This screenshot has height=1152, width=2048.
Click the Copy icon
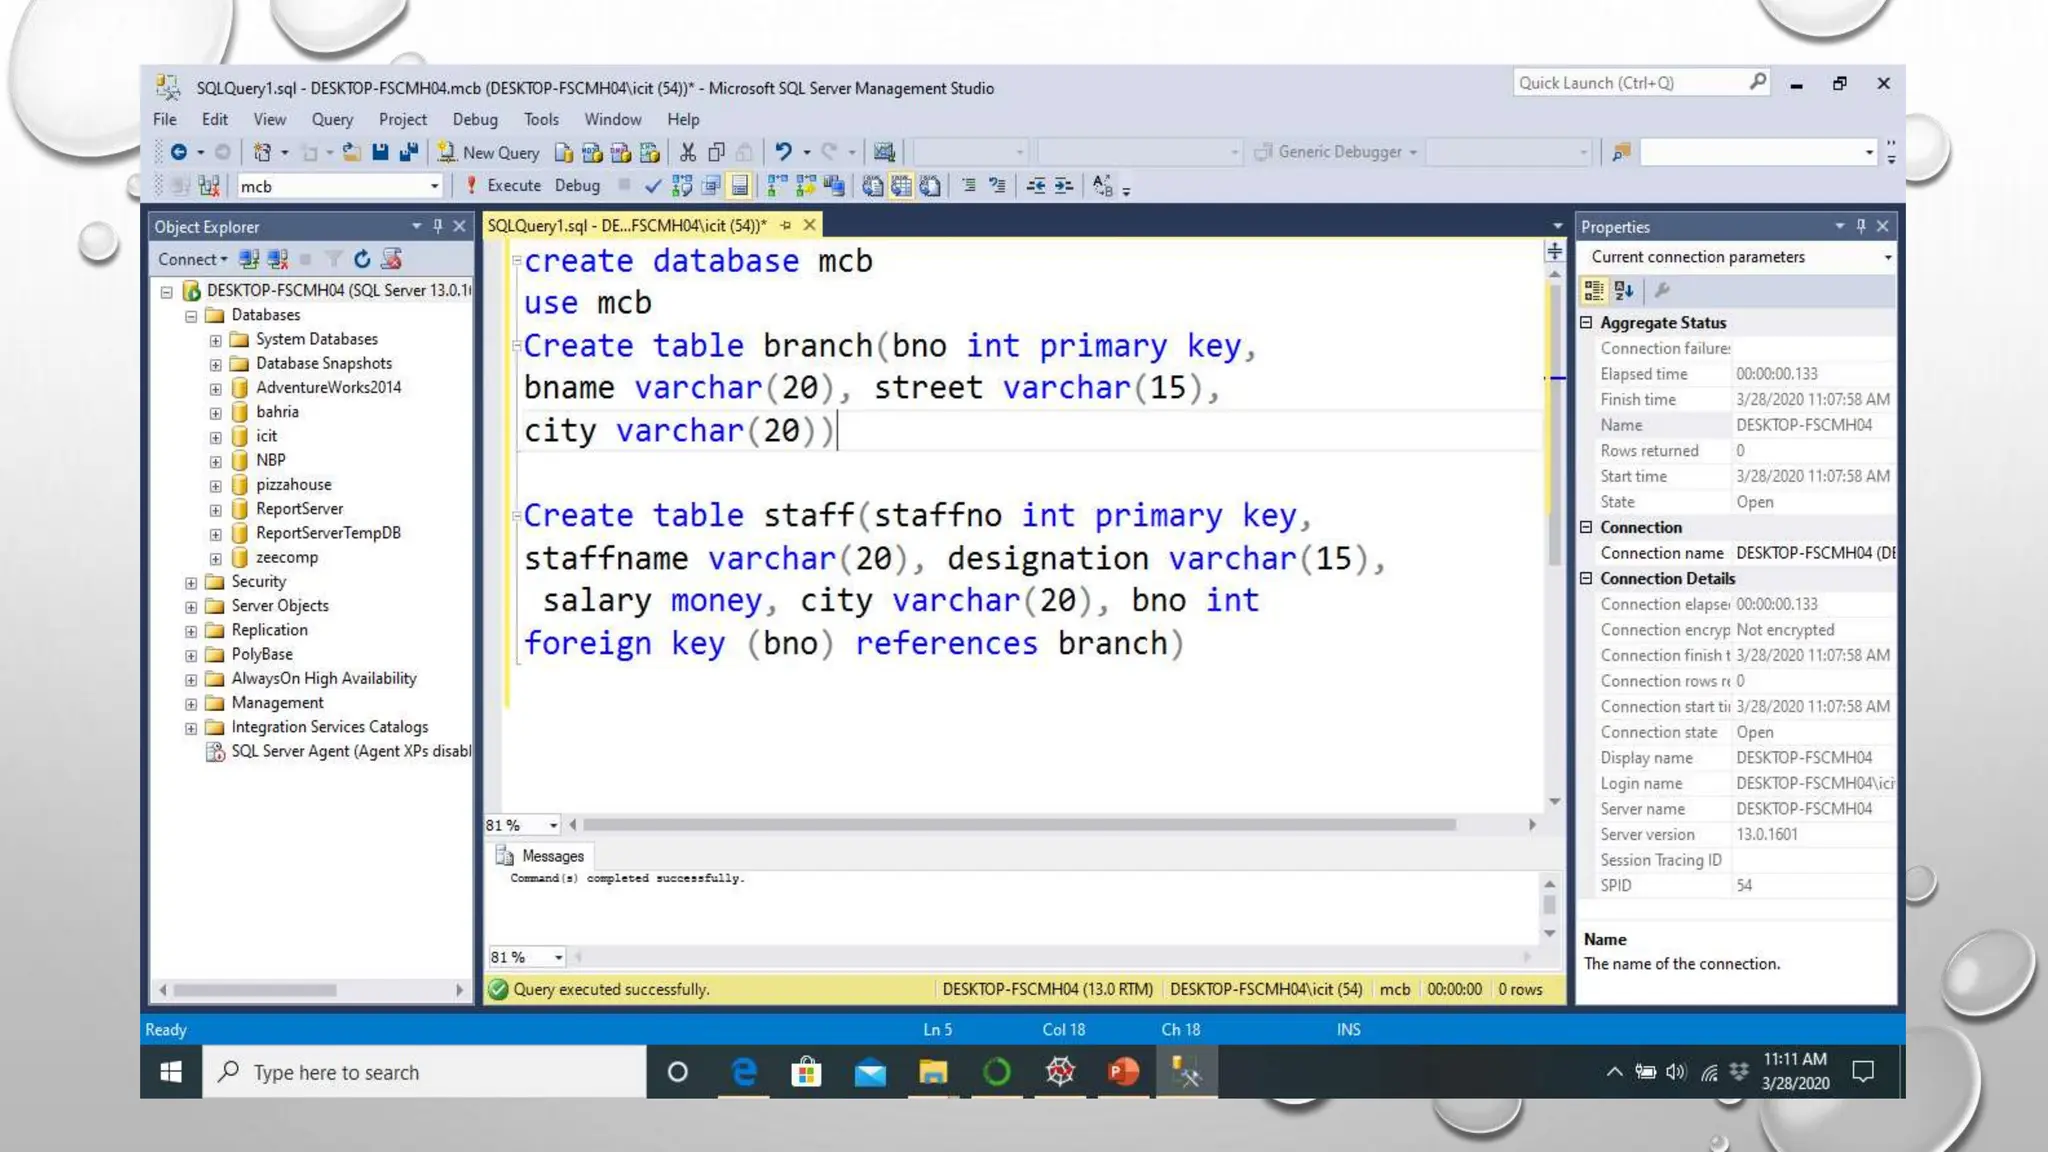pos(716,152)
